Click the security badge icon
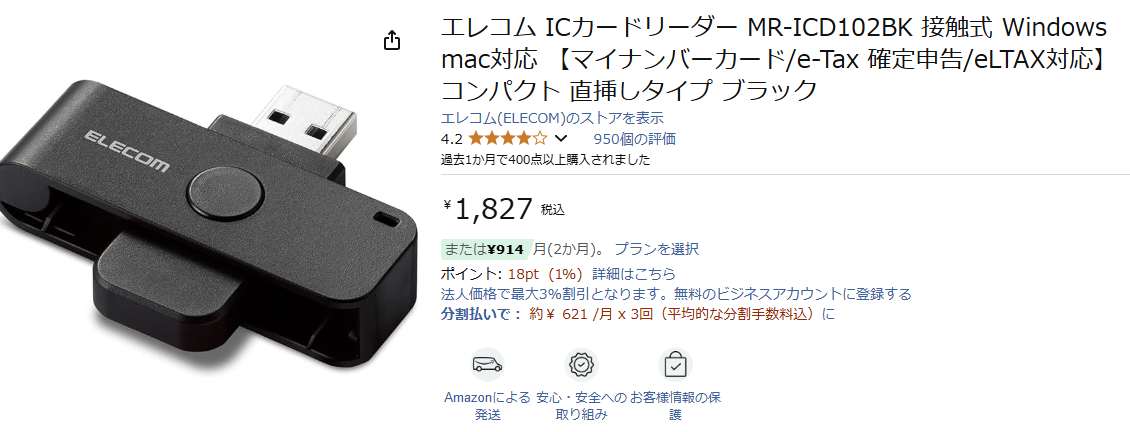The image size is (1130, 432). point(581,365)
